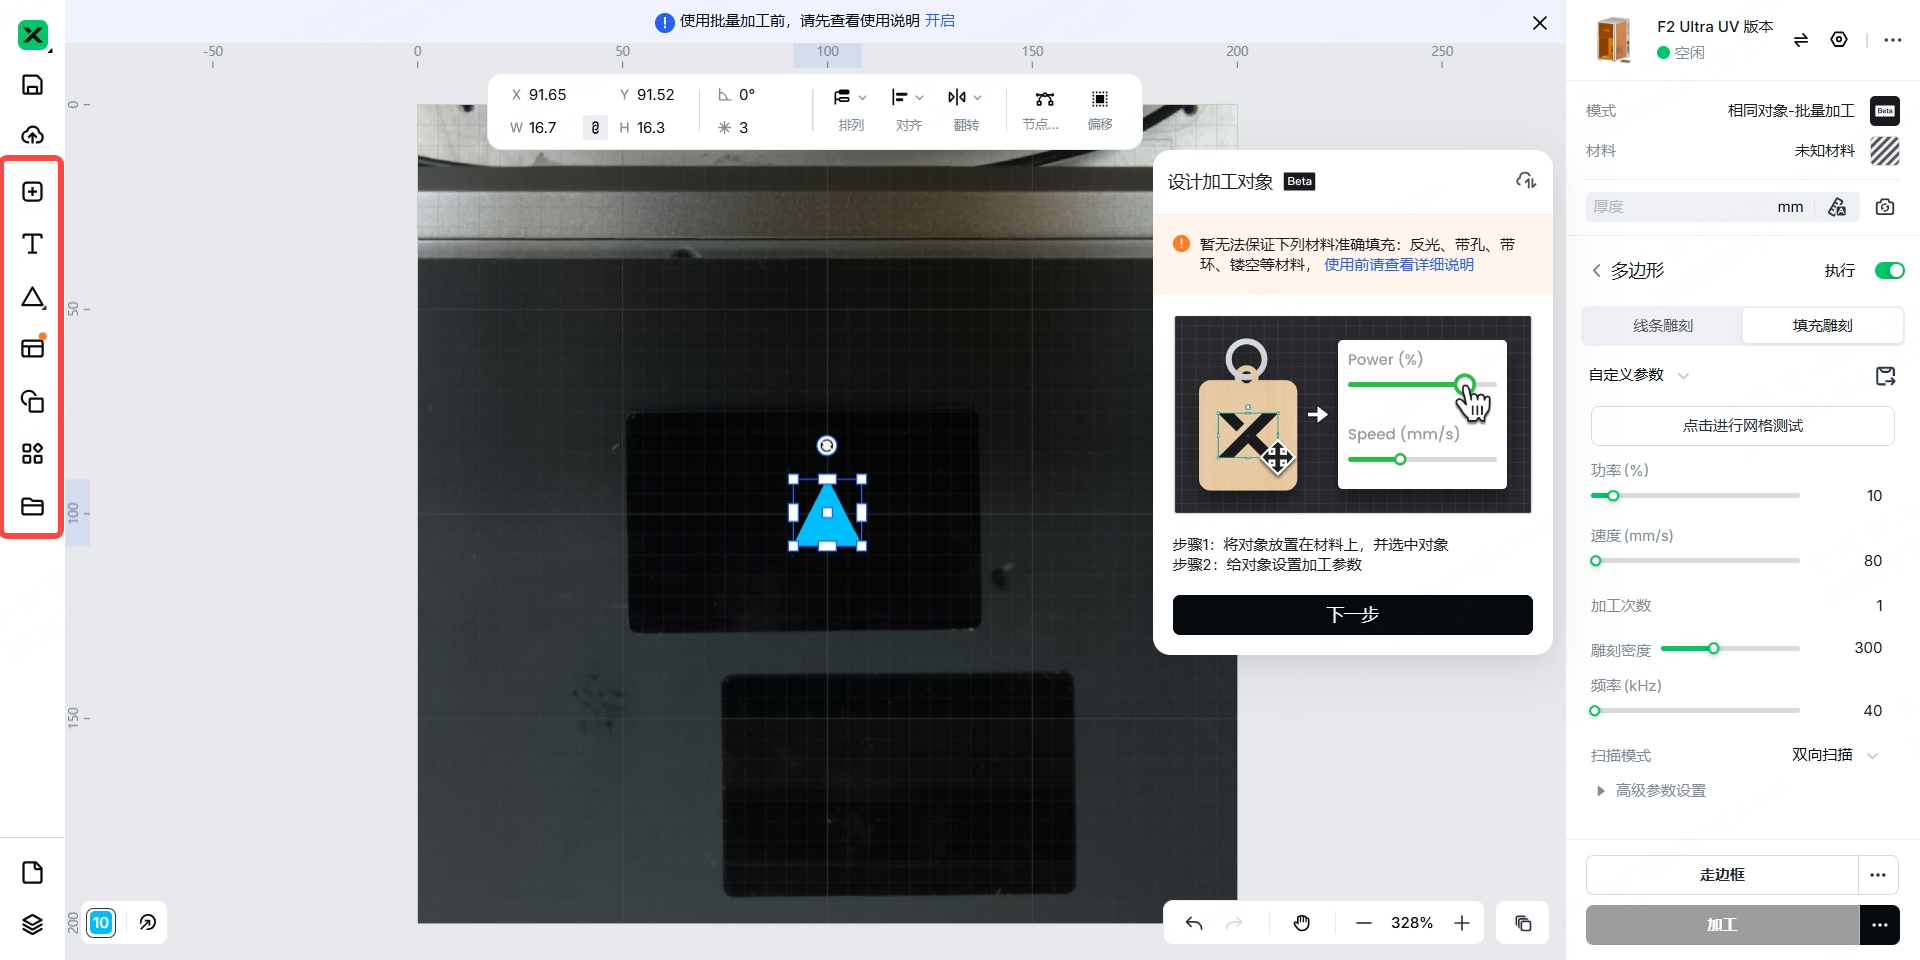Click the save file icon

[32, 85]
